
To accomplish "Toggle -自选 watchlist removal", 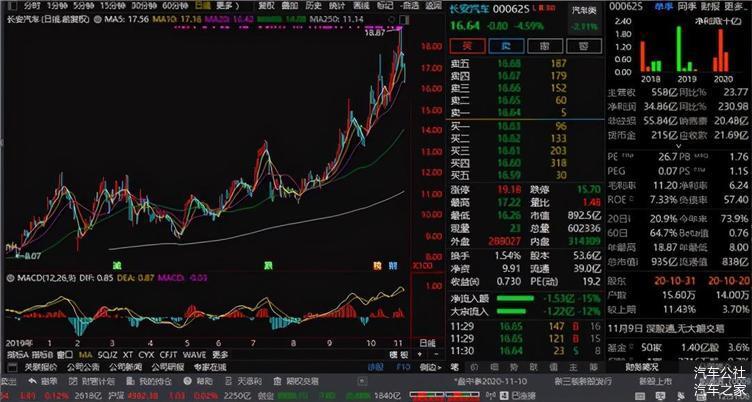I will pyautogui.click(x=410, y=6).
